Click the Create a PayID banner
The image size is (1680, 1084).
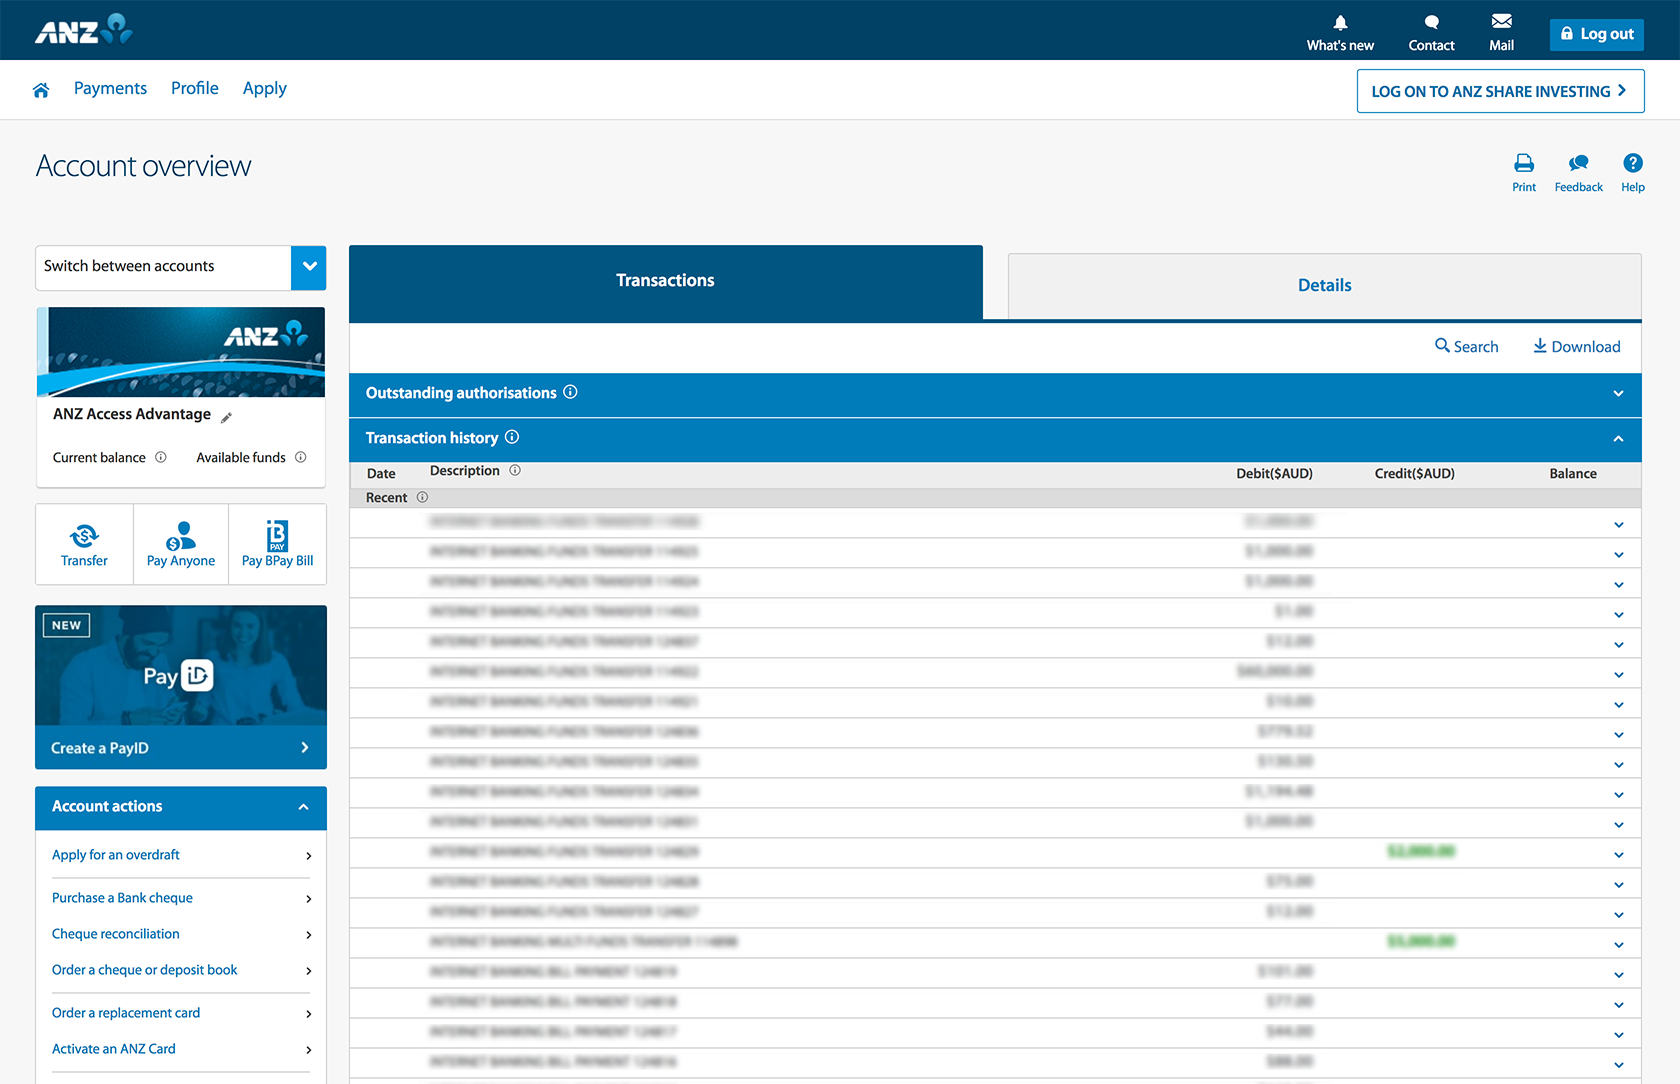pyautogui.click(x=180, y=747)
